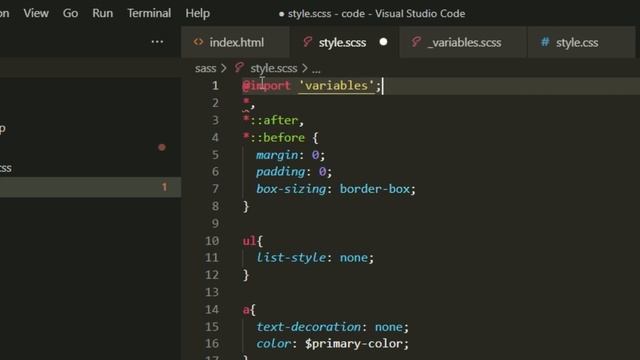Click the text-decoration property
The image size is (640, 360).
(309, 327)
